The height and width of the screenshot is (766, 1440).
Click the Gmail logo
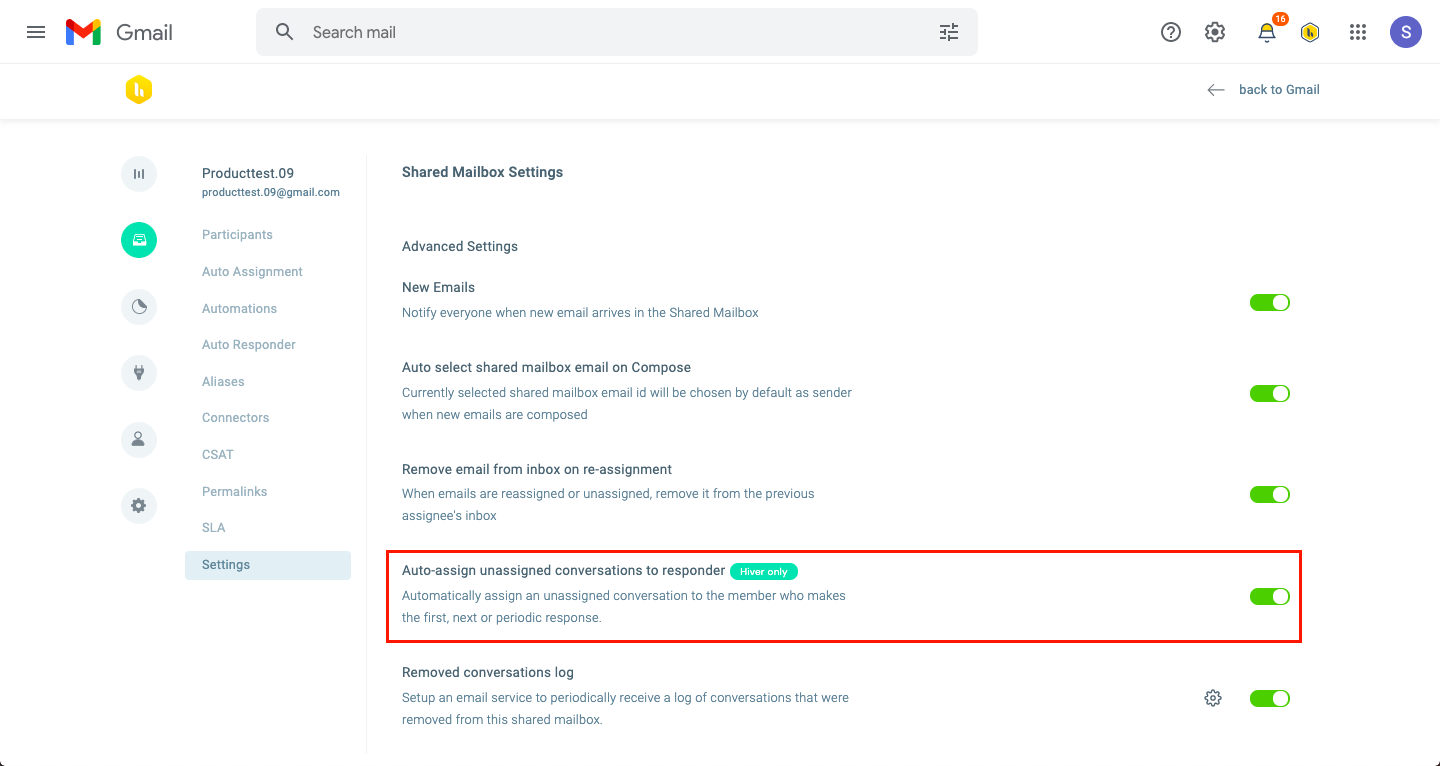coord(119,32)
